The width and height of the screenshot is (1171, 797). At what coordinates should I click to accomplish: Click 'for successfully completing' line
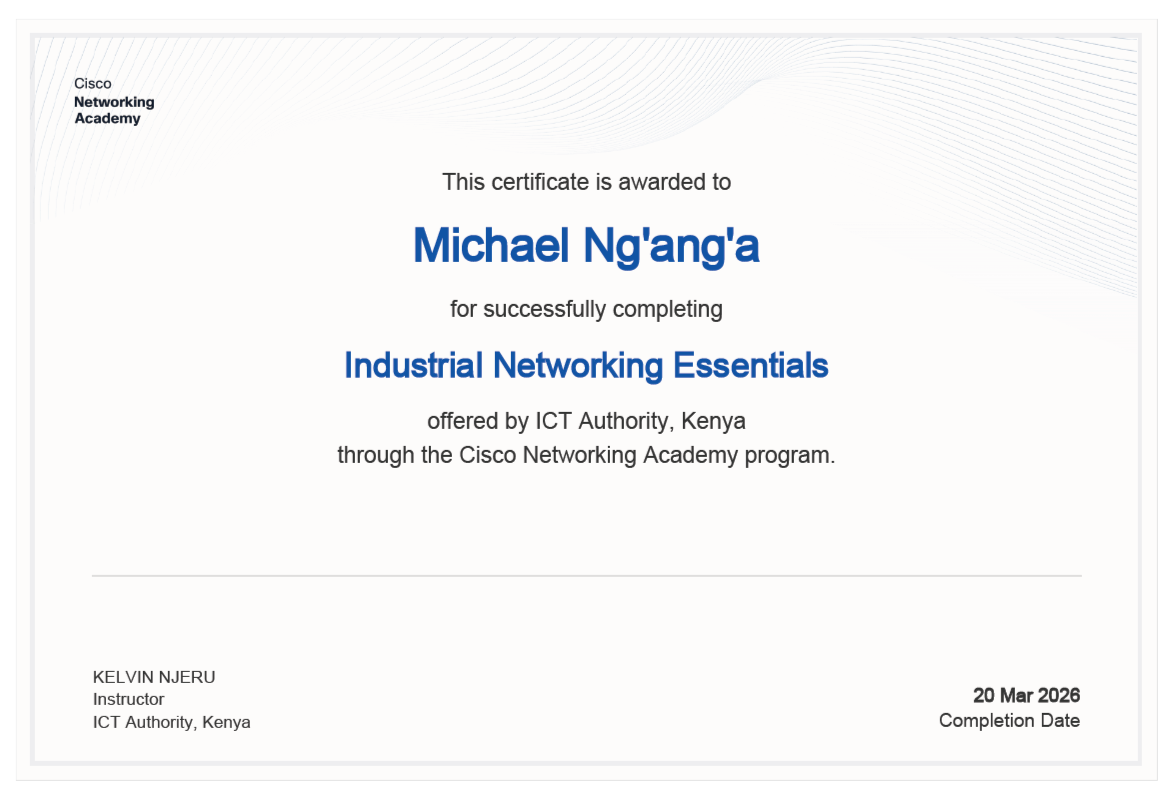(586, 309)
